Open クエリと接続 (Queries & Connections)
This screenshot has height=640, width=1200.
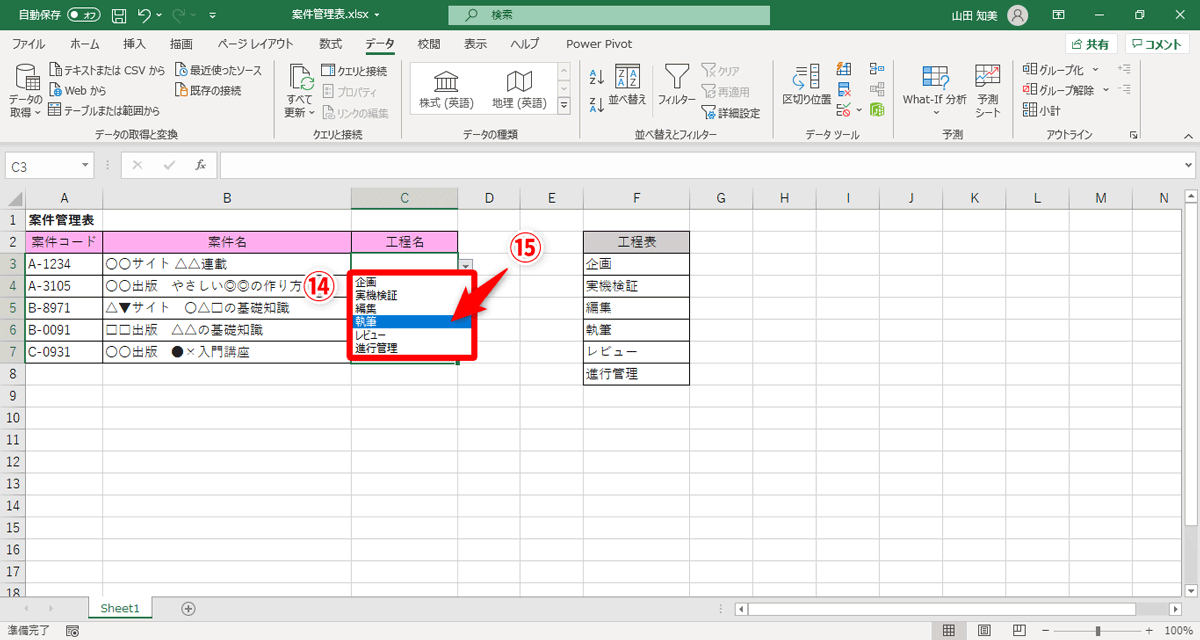point(352,70)
